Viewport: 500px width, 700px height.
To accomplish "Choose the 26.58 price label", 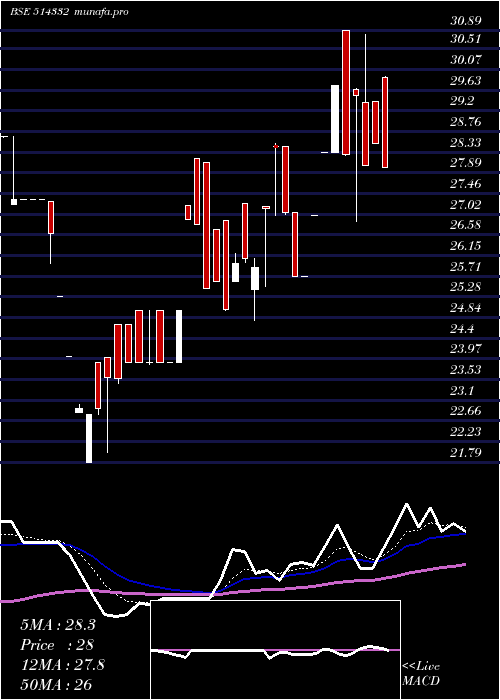I will pos(466,225).
